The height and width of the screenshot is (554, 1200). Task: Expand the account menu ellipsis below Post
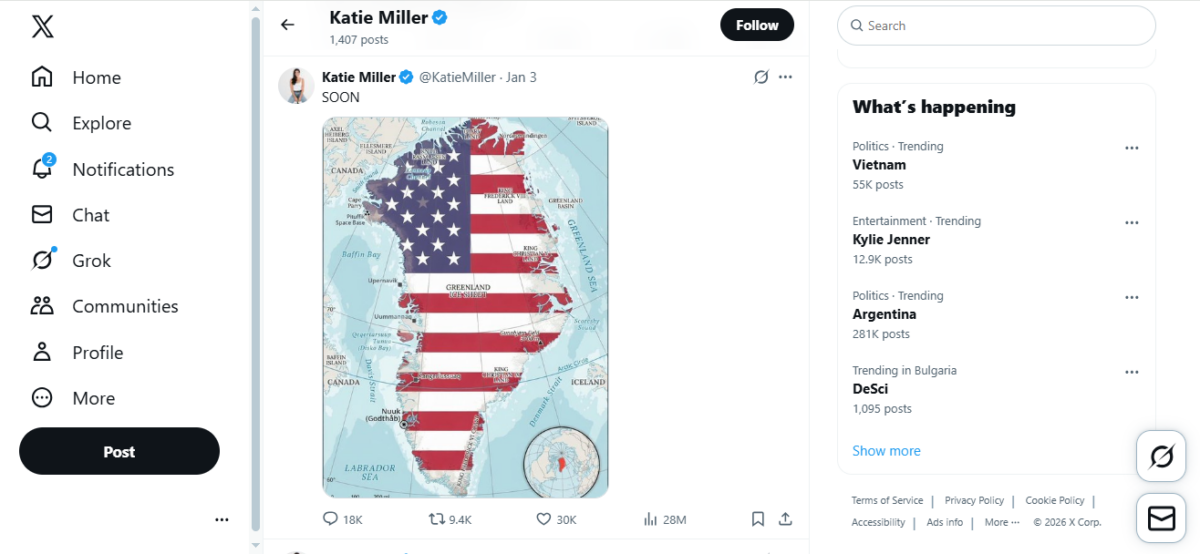[222, 519]
